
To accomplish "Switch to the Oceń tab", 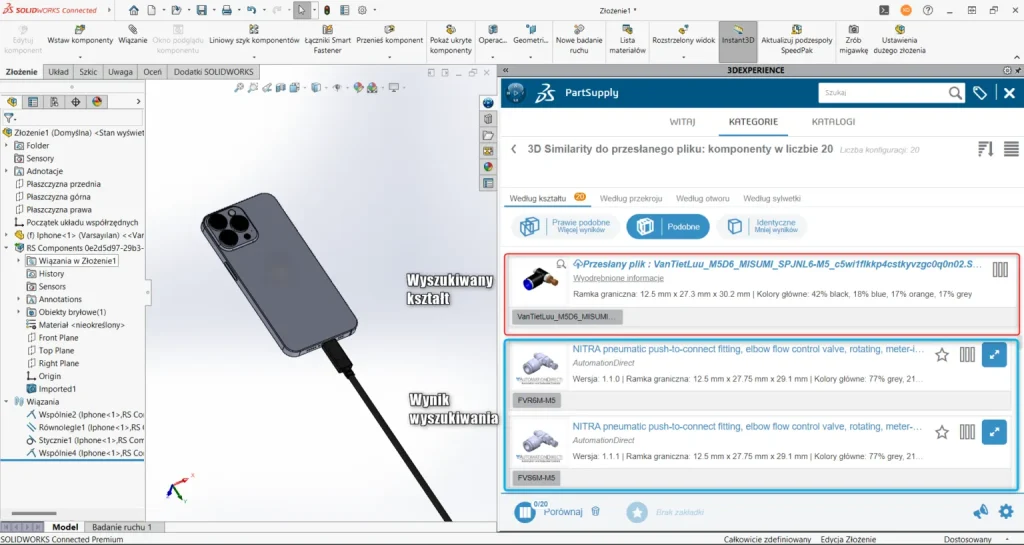I will pyautogui.click(x=152, y=72).
